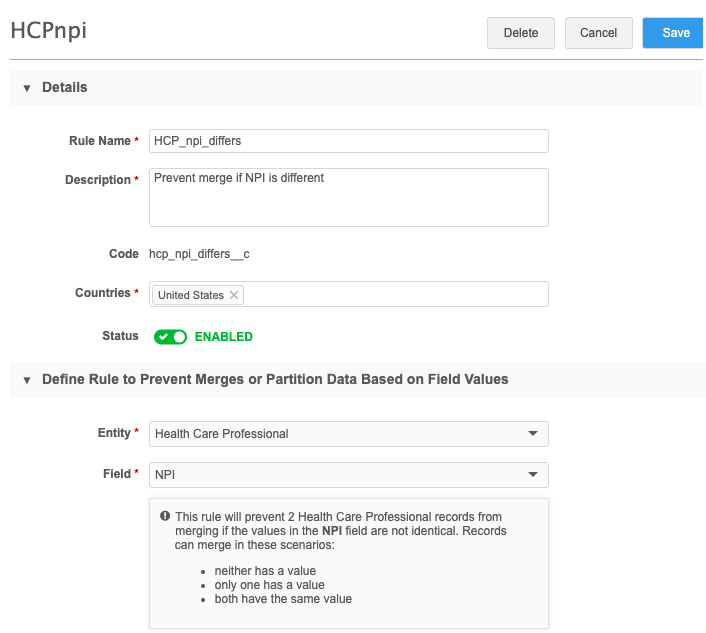Click the United States tag label
This screenshot has width=706, height=633.
click(190, 295)
